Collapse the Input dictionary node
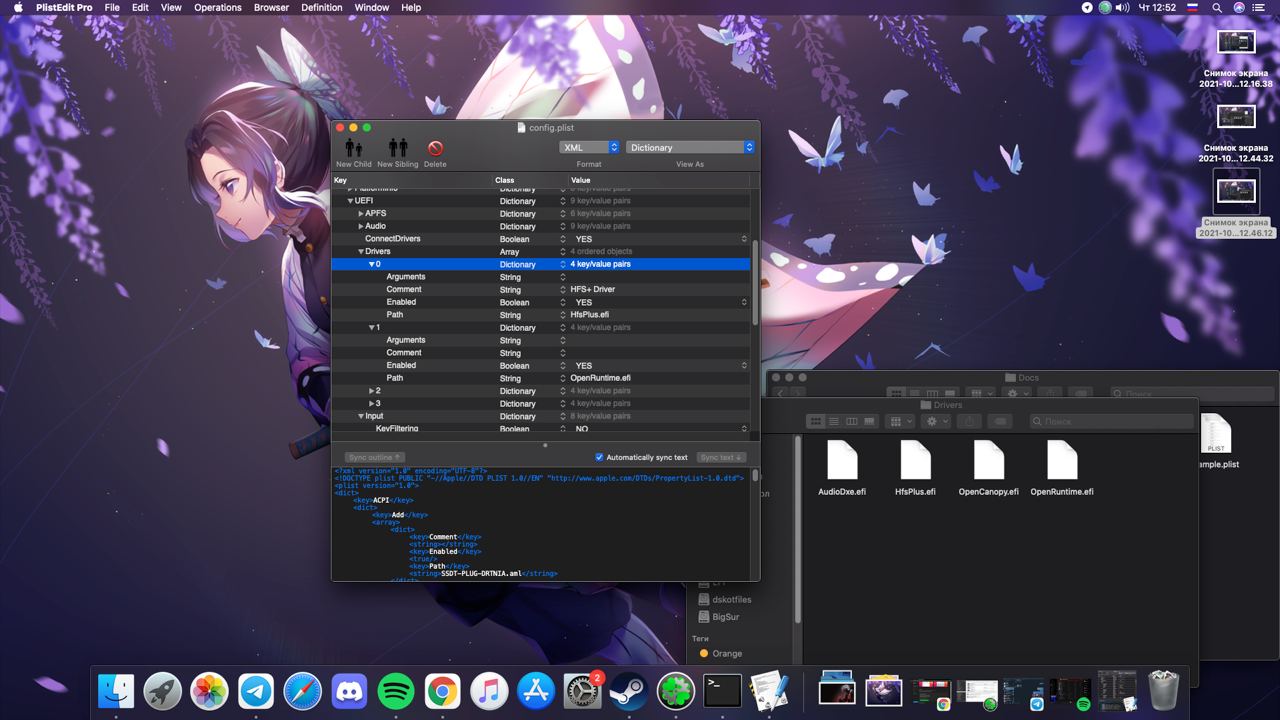1280x720 pixels. 361,416
